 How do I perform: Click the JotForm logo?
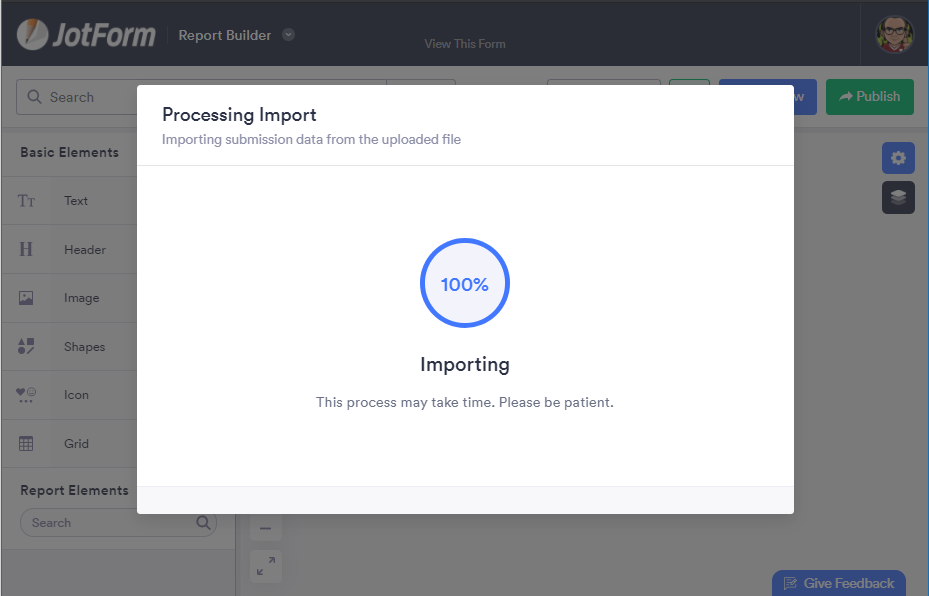click(x=86, y=35)
